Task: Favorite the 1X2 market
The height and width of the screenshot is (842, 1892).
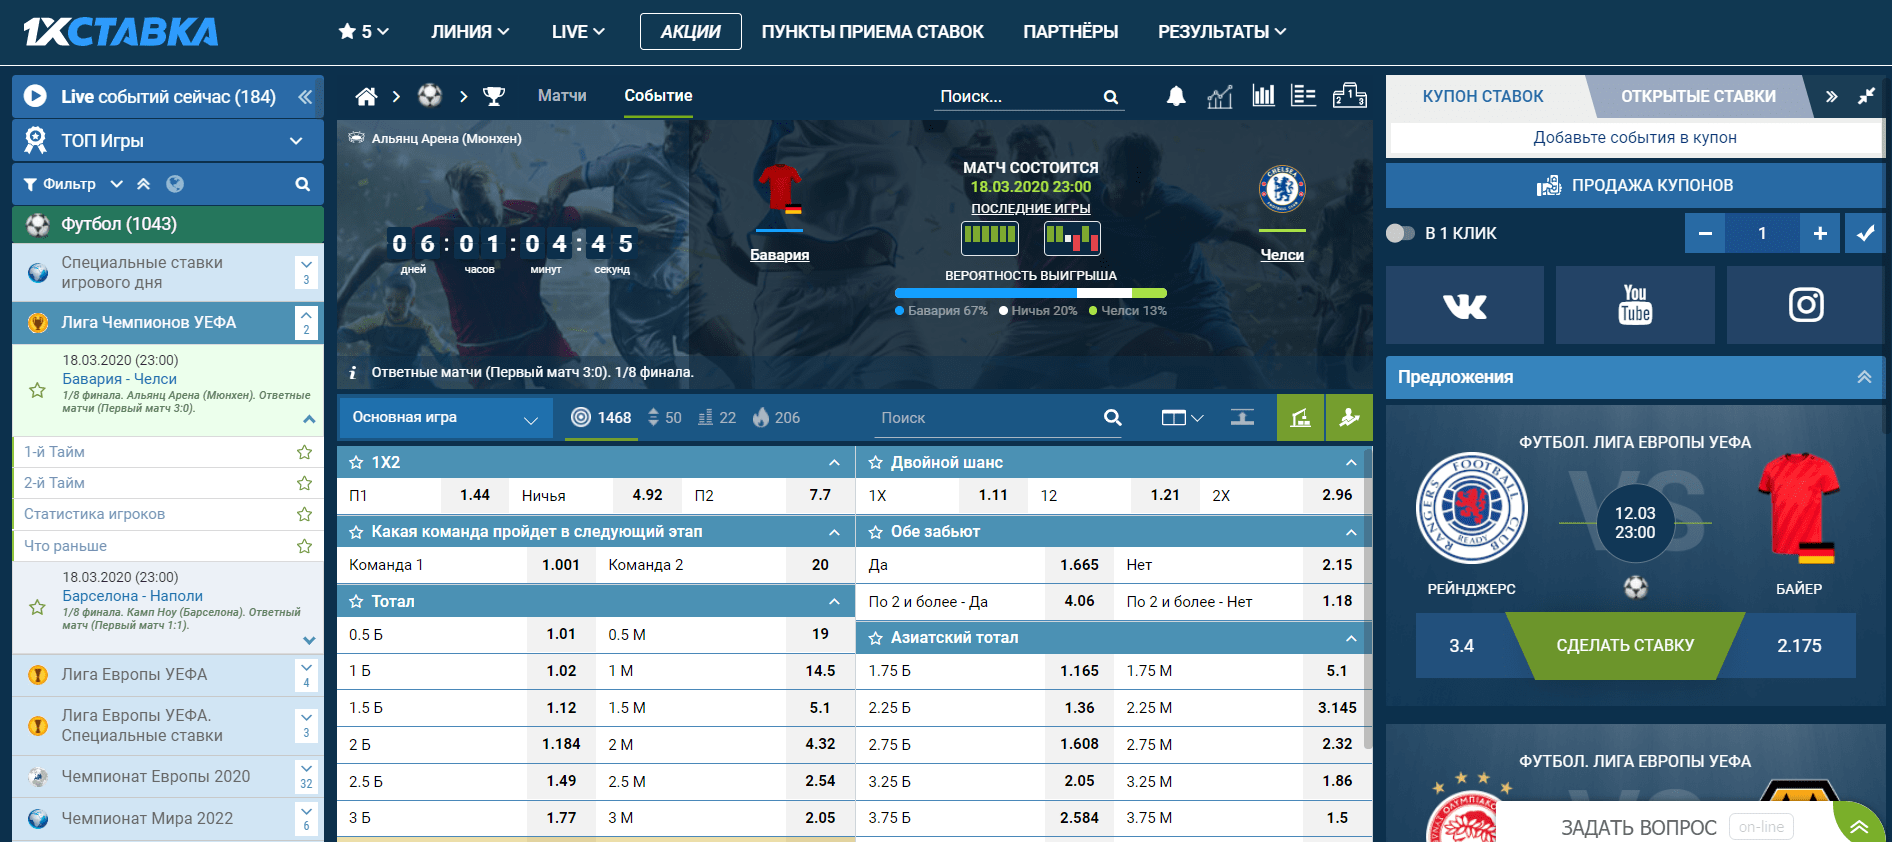Action: click(356, 463)
